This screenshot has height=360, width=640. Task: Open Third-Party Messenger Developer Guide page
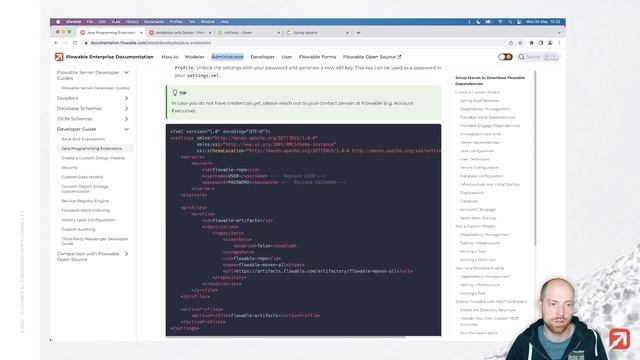tap(95, 241)
